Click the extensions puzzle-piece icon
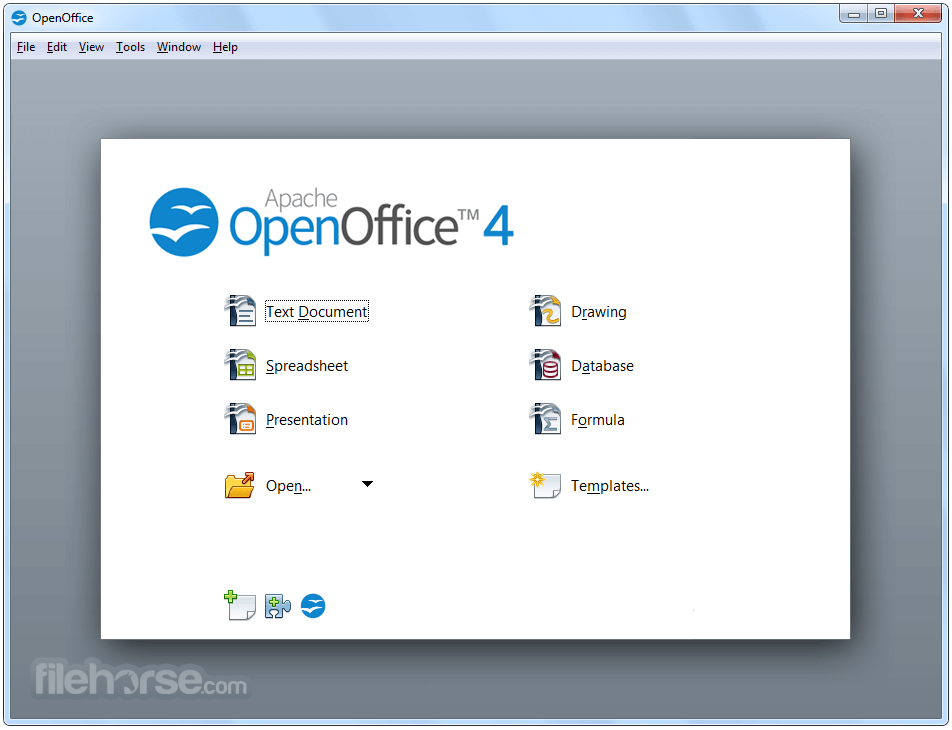The height and width of the screenshot is (730, 952). point(278,606)
